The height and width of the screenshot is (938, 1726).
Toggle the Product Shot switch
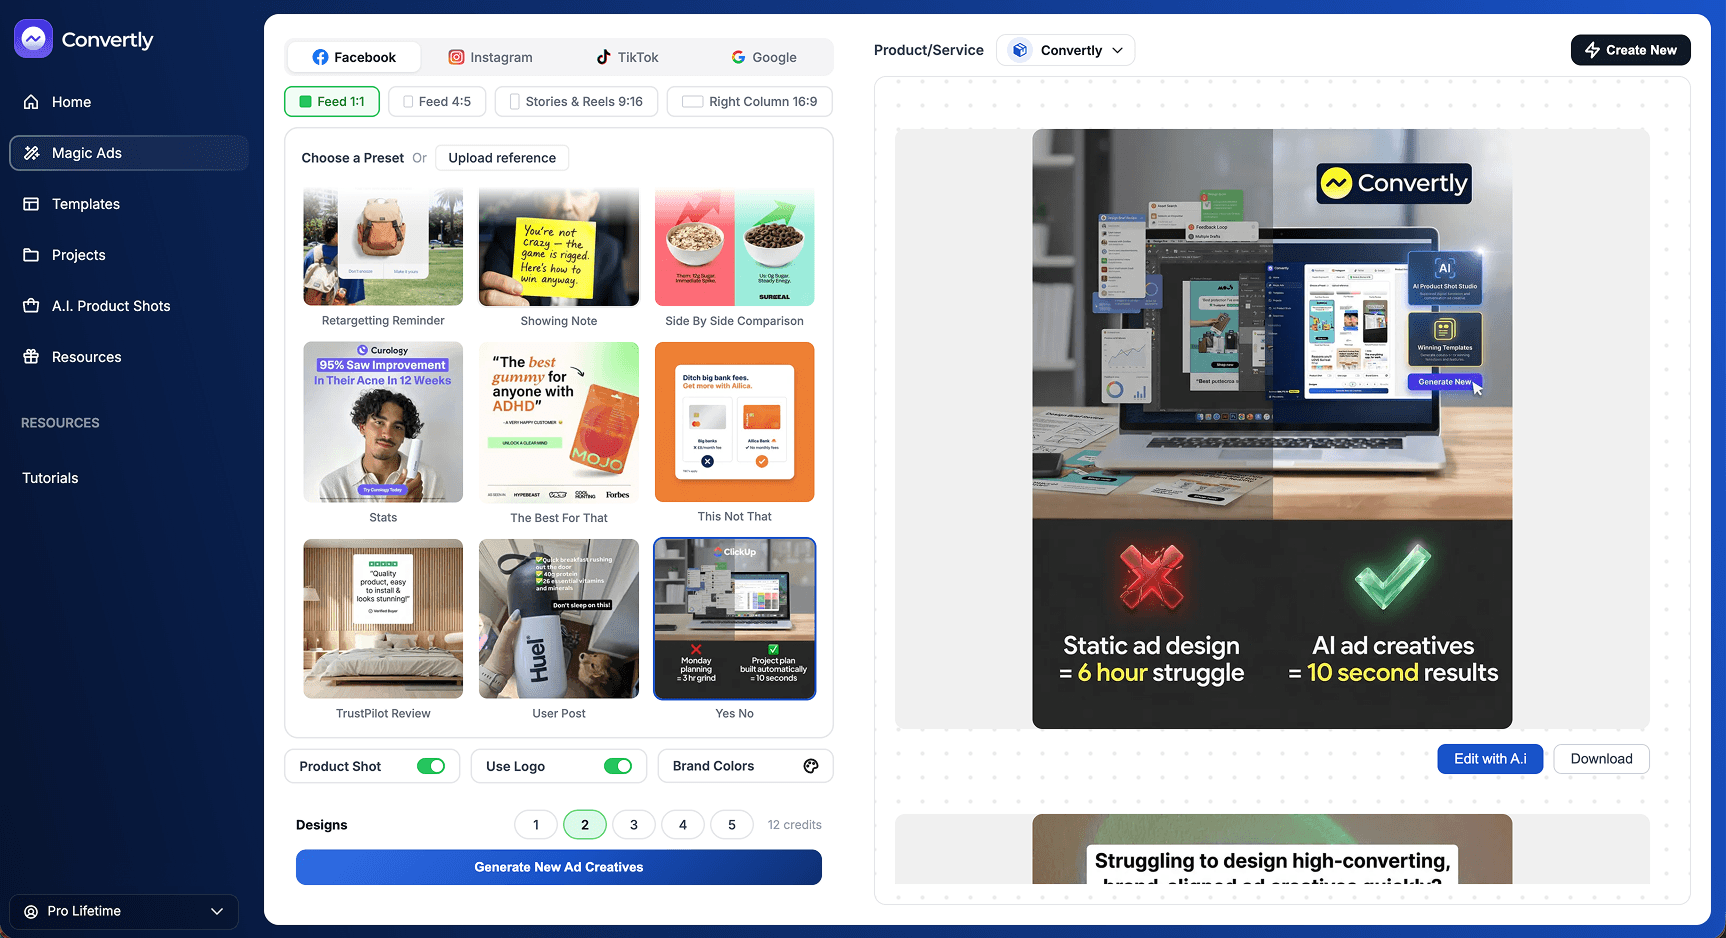coord(431,766)
